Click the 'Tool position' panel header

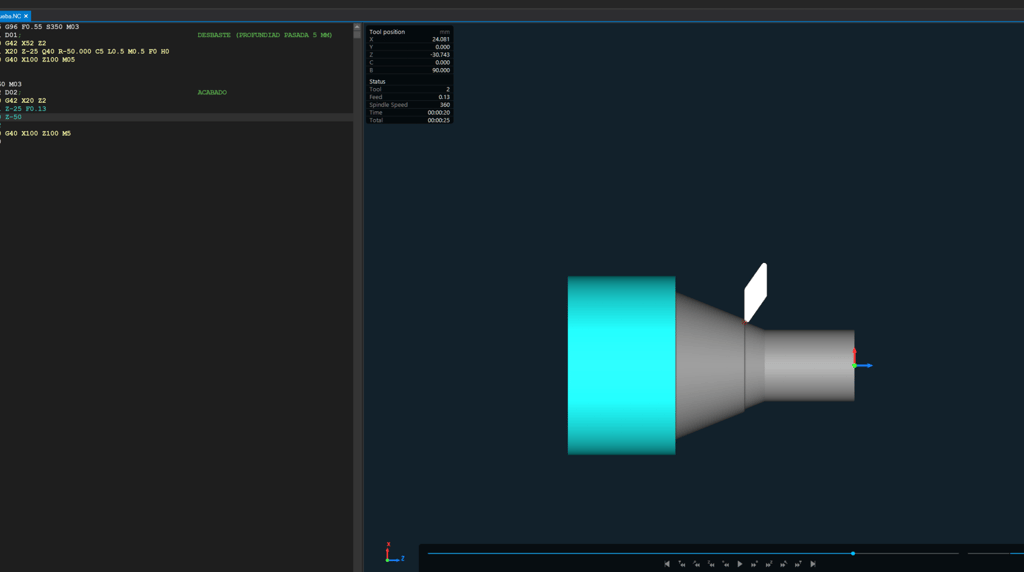pyautogui.click(x=387, y=32)
